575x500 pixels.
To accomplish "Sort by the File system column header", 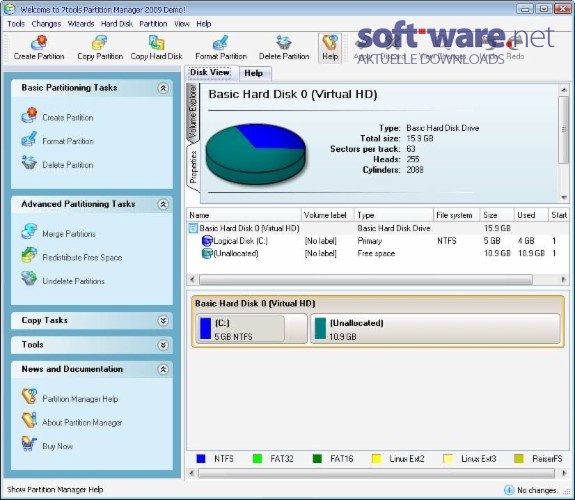I will pyautogui.click(x=457, y=215).
